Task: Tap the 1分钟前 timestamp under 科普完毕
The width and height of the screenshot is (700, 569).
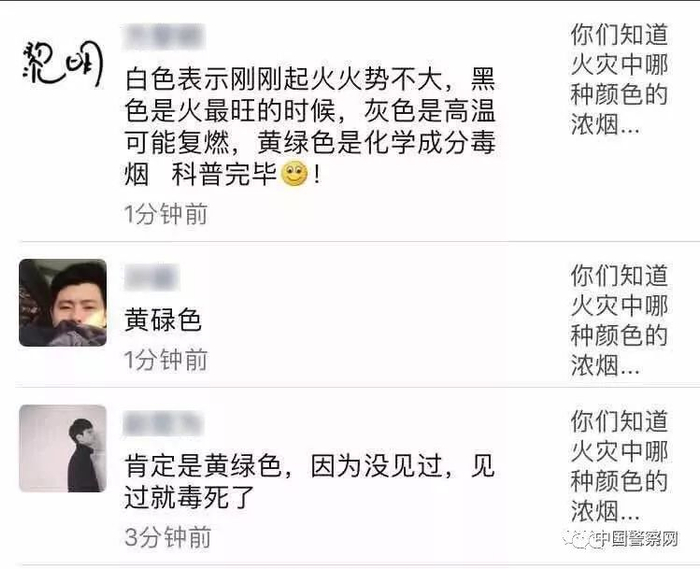Action: coord(166,214)
